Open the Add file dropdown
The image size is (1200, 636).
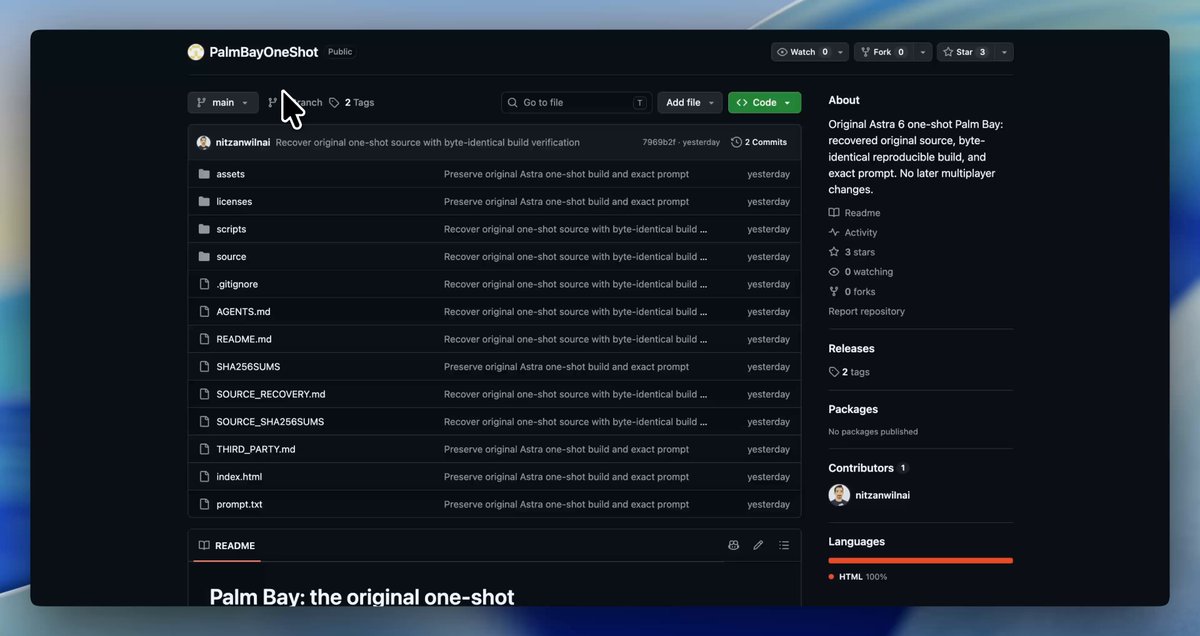(x=690, y=102)
